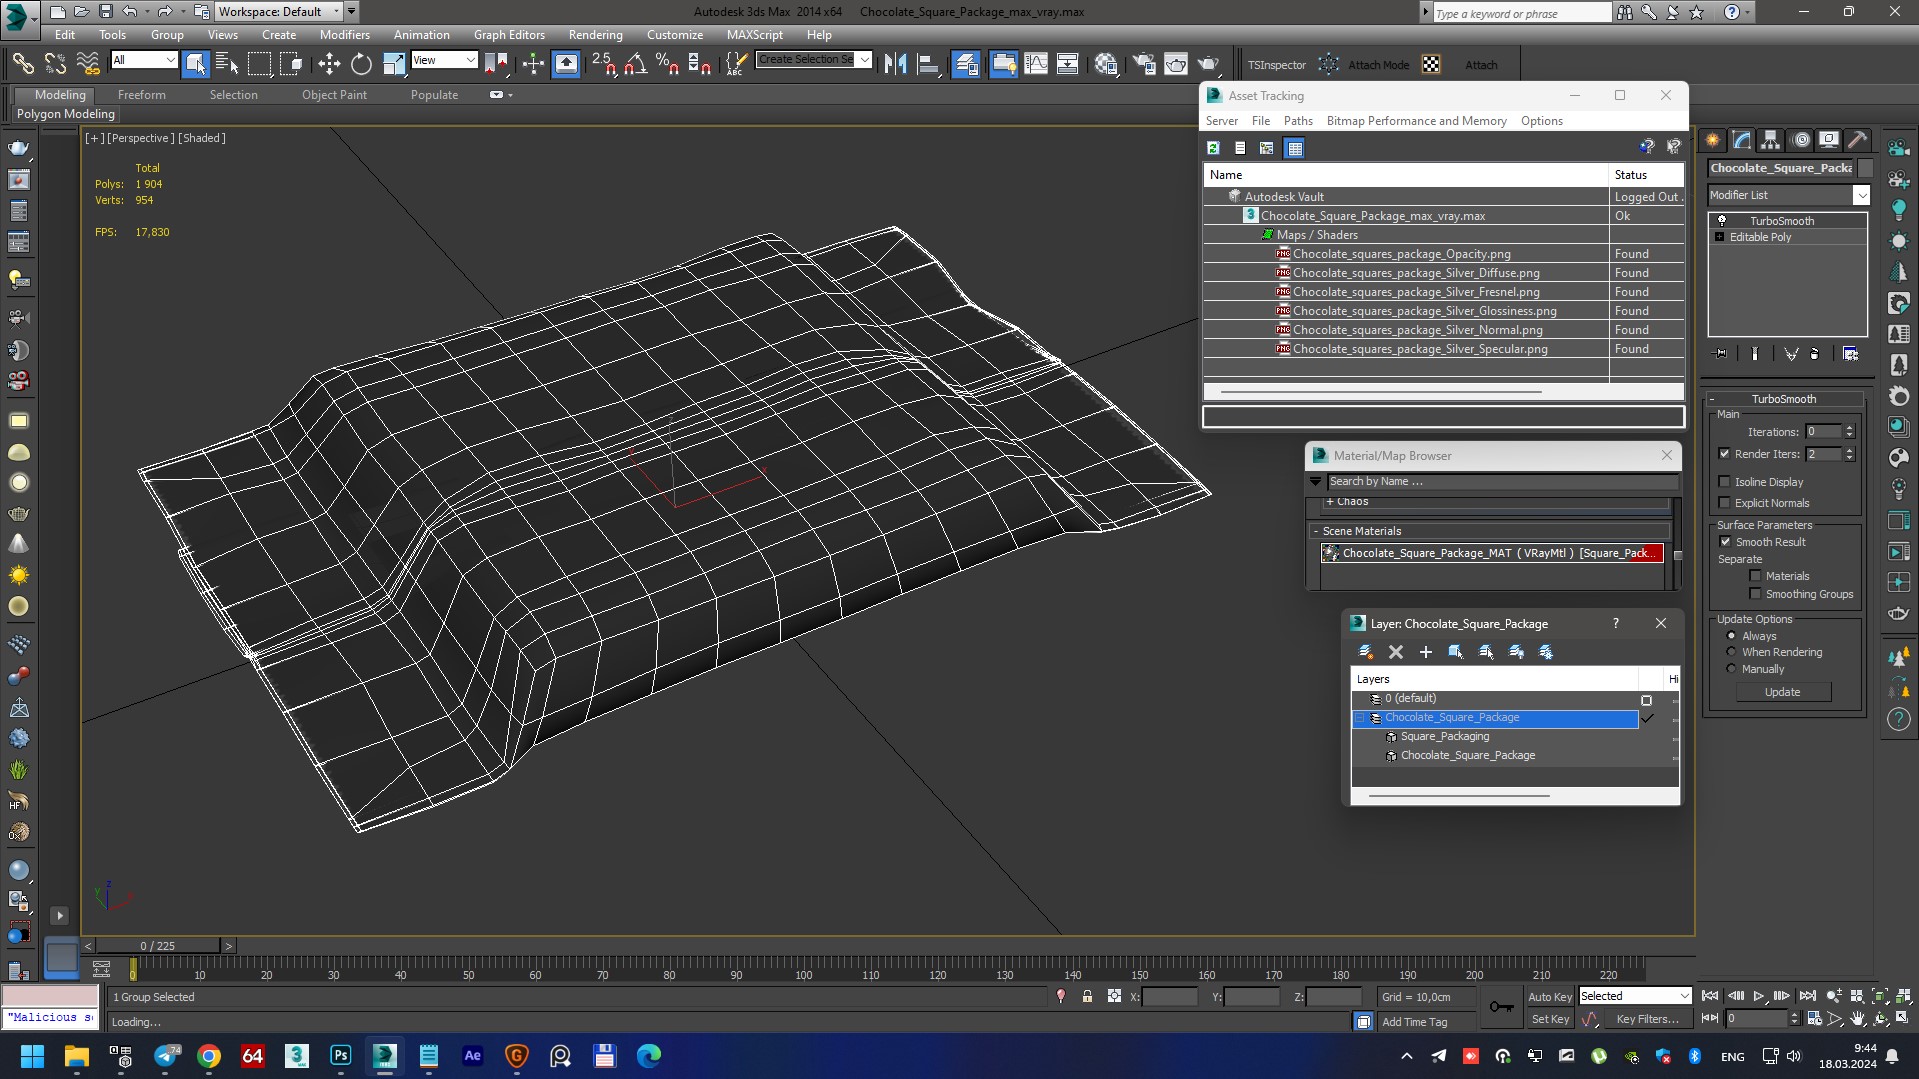Select Manually update option
Viewport: 1919px width, 1079px height.
1732,669
